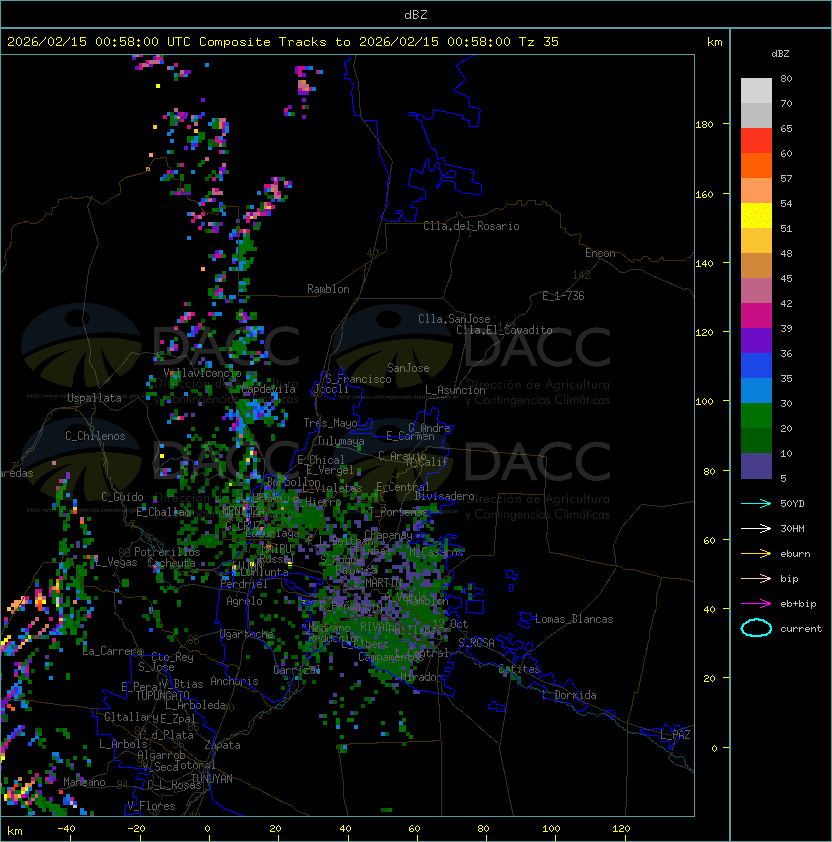Click the 'L_Dormida' map label
Image resolution: width=832 pixels, height=842 pixels.
569,695
